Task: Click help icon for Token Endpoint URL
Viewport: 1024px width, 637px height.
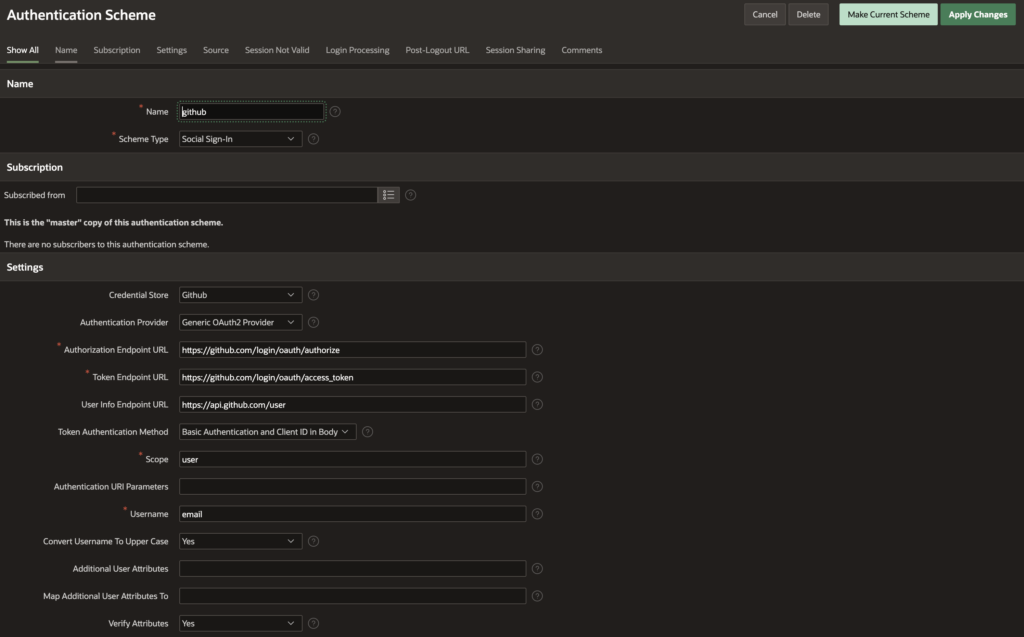Action: click(537, 377)
